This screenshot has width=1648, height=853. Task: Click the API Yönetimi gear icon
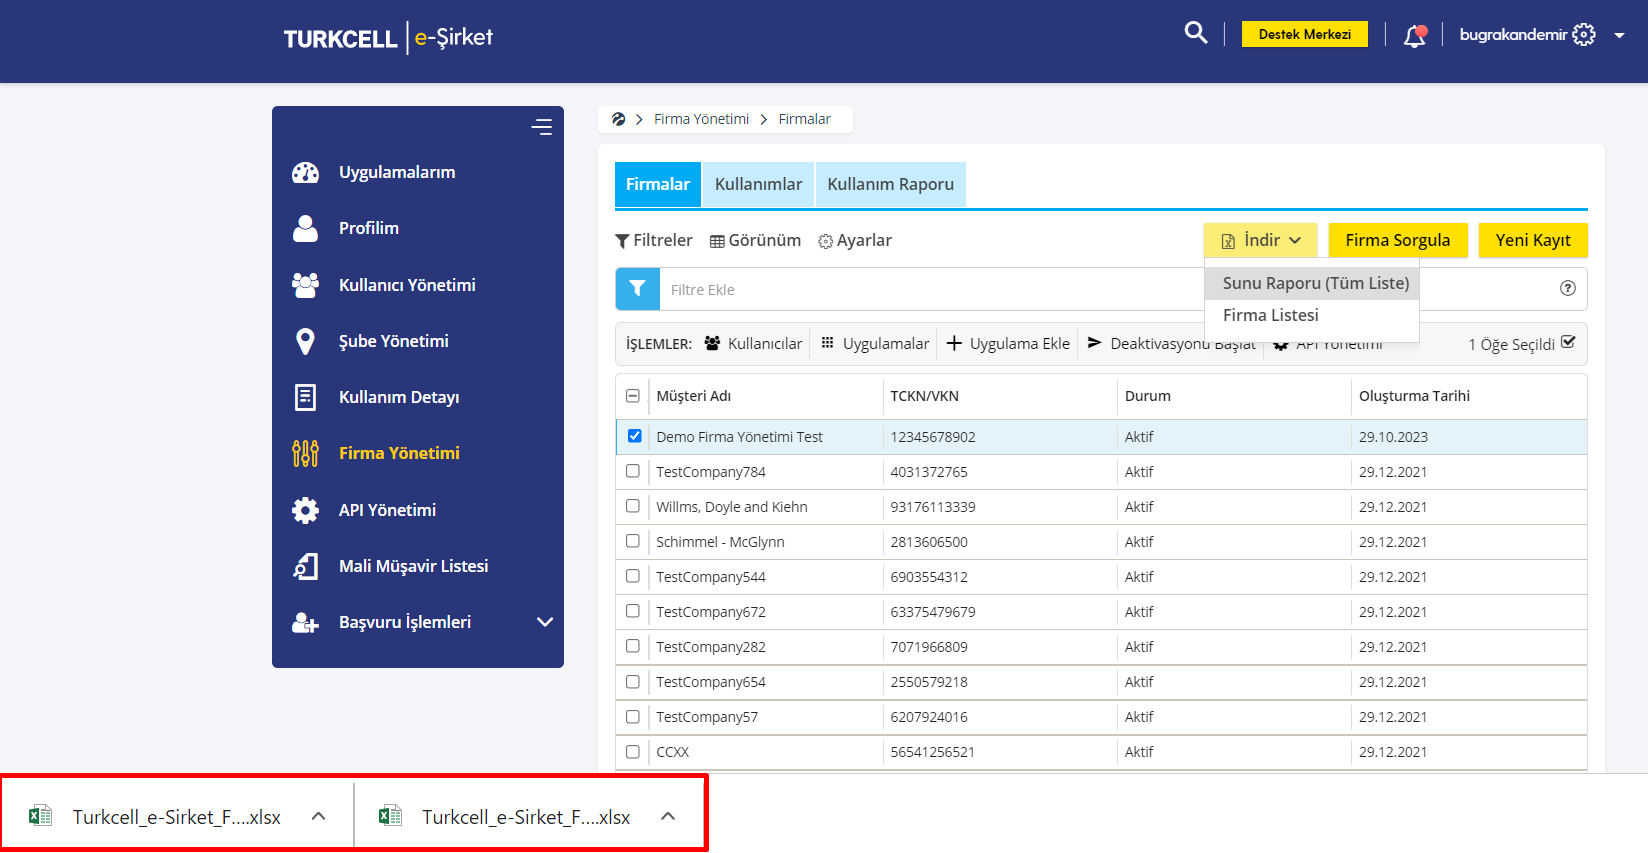[x=305, y=510]
